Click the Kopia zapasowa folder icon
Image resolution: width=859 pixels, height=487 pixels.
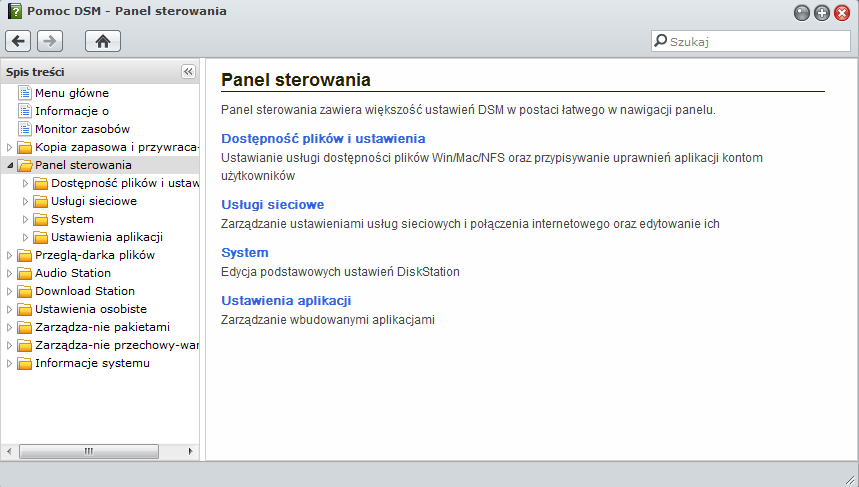(x=25, y=147)
